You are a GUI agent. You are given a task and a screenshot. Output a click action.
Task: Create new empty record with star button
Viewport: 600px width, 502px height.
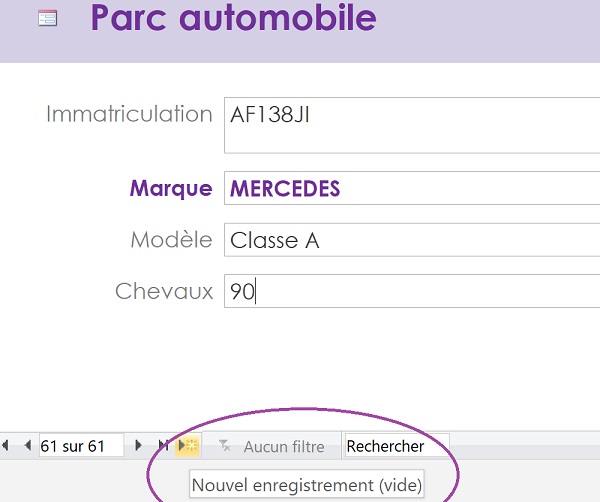tap(188, 445)
